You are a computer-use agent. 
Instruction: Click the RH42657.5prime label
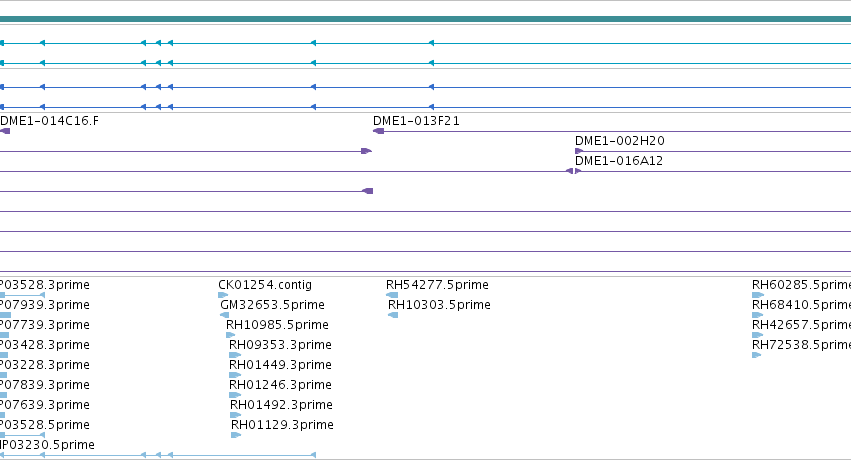pos(801,325)
